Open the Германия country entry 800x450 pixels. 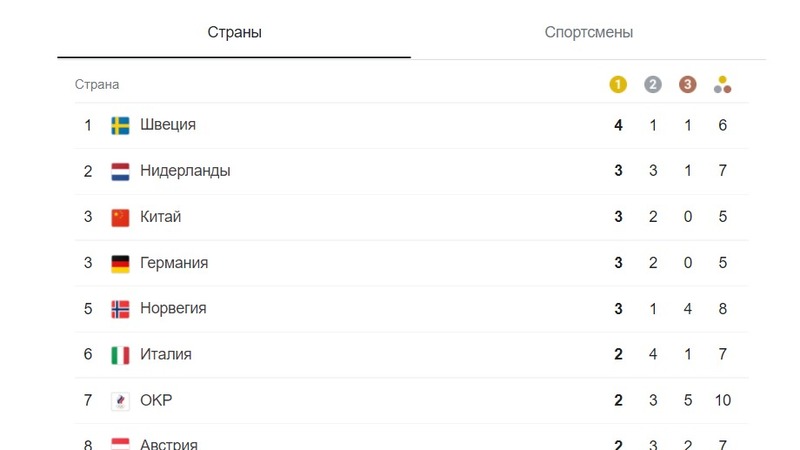click(412, 263)
